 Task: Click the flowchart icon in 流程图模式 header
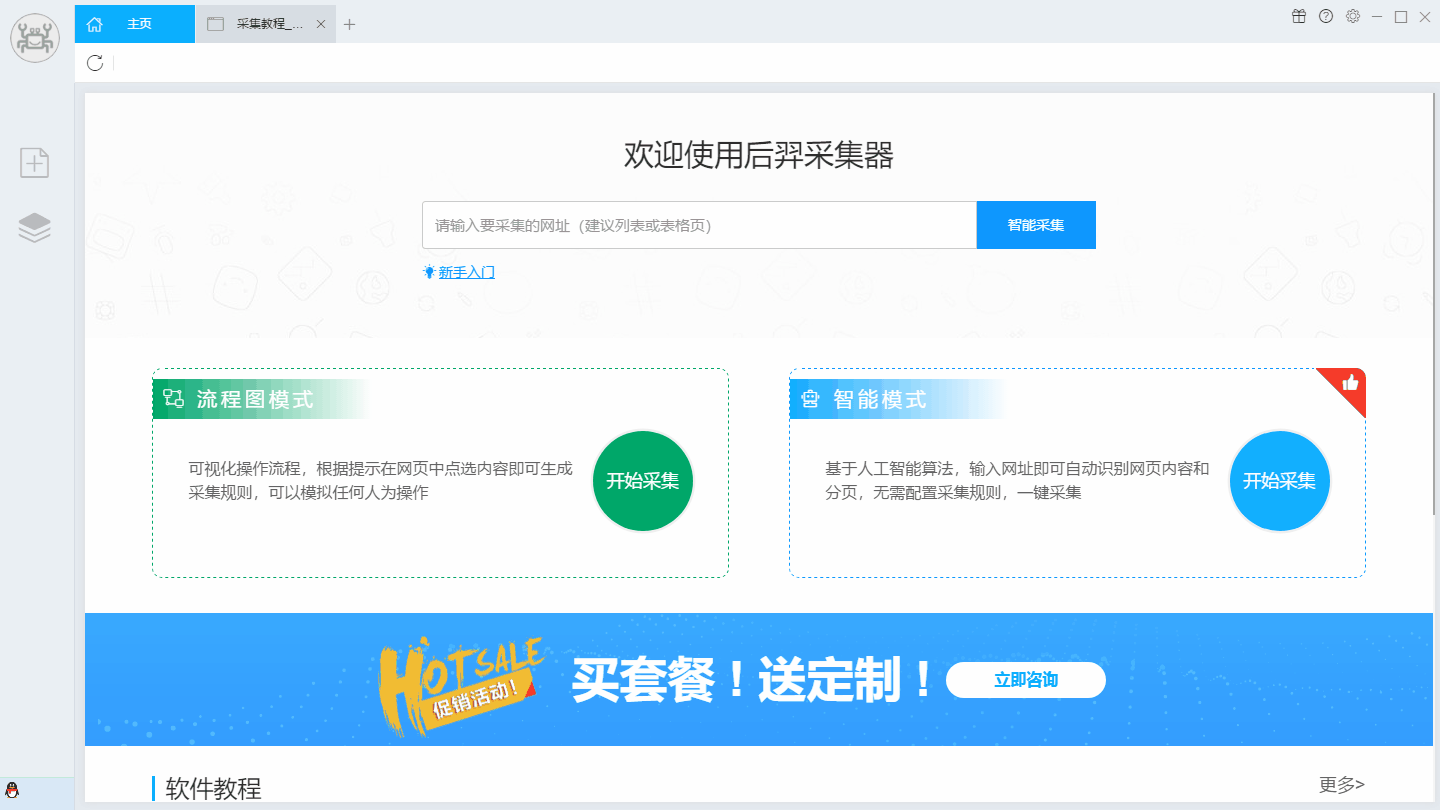[173, 399]
